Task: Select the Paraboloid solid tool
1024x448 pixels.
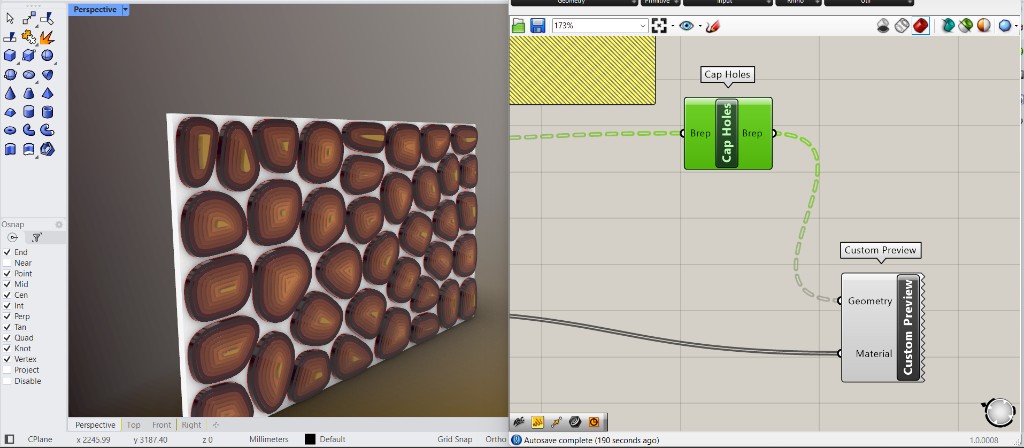Action: point(47,74)
